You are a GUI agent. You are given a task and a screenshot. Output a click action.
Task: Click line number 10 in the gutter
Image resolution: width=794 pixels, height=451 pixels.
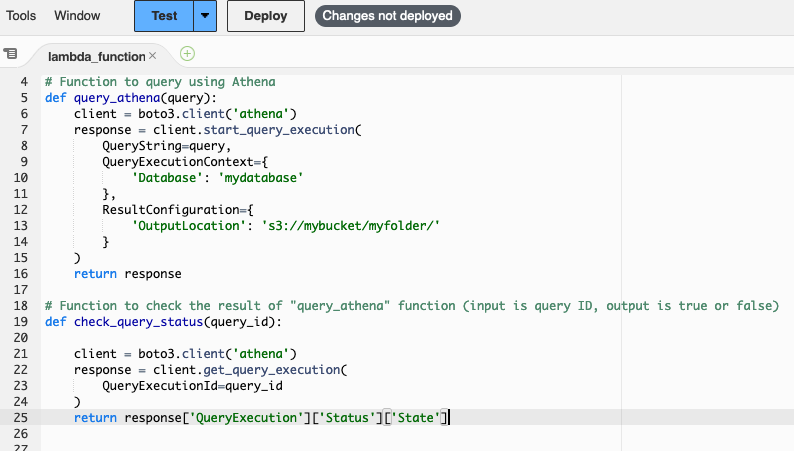pos(21,178)
